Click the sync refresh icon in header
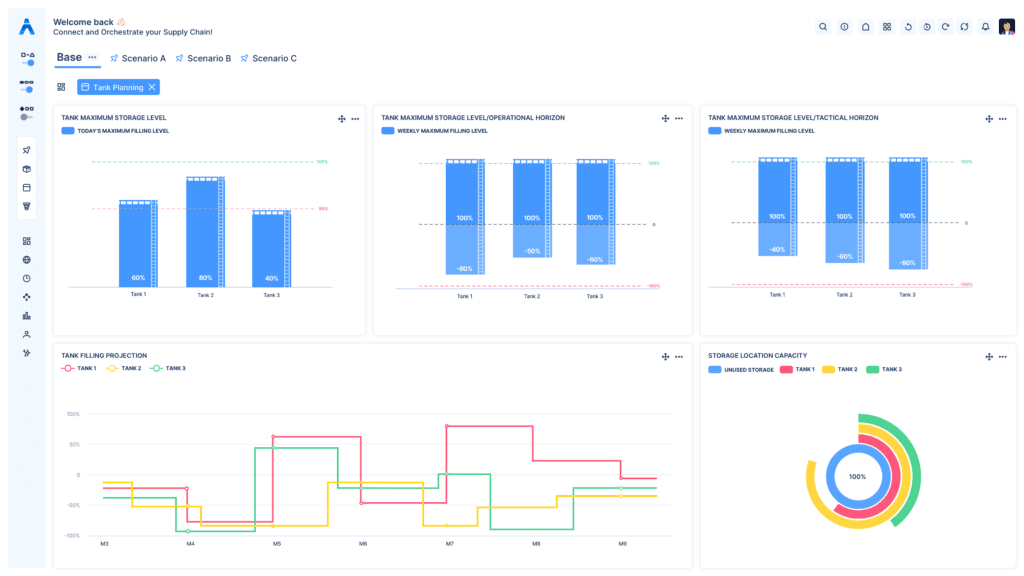Screen dimensions: 1024x576 point(964,27)
